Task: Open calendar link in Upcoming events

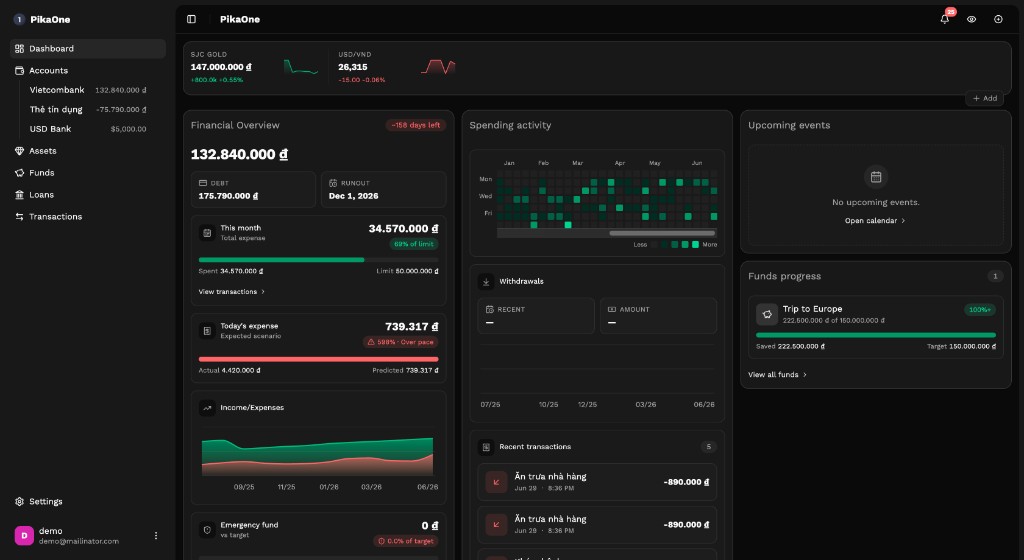Action: [x=875, y=221]
